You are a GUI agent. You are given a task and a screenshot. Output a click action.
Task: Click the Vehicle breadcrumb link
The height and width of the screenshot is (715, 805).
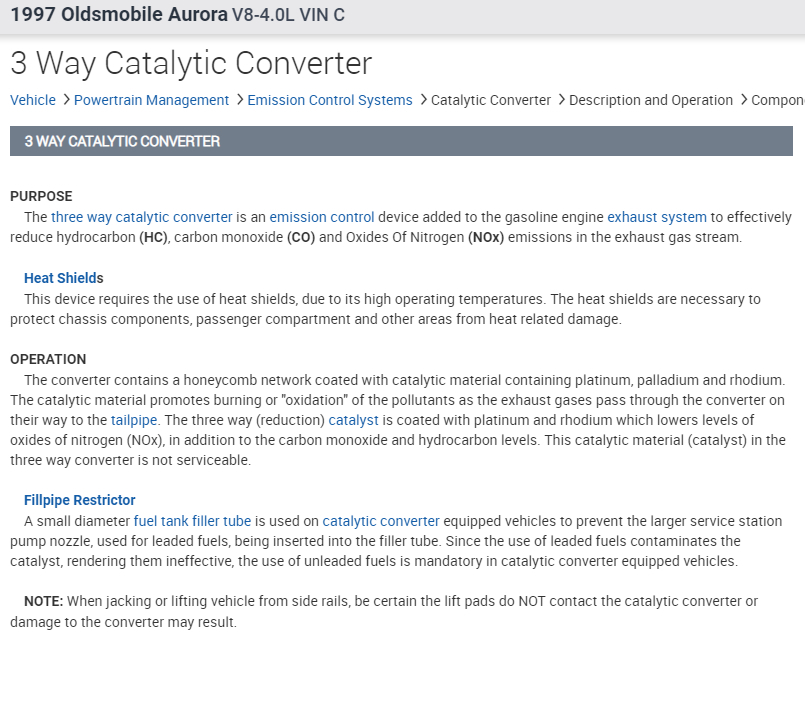(x=33, y=100)
